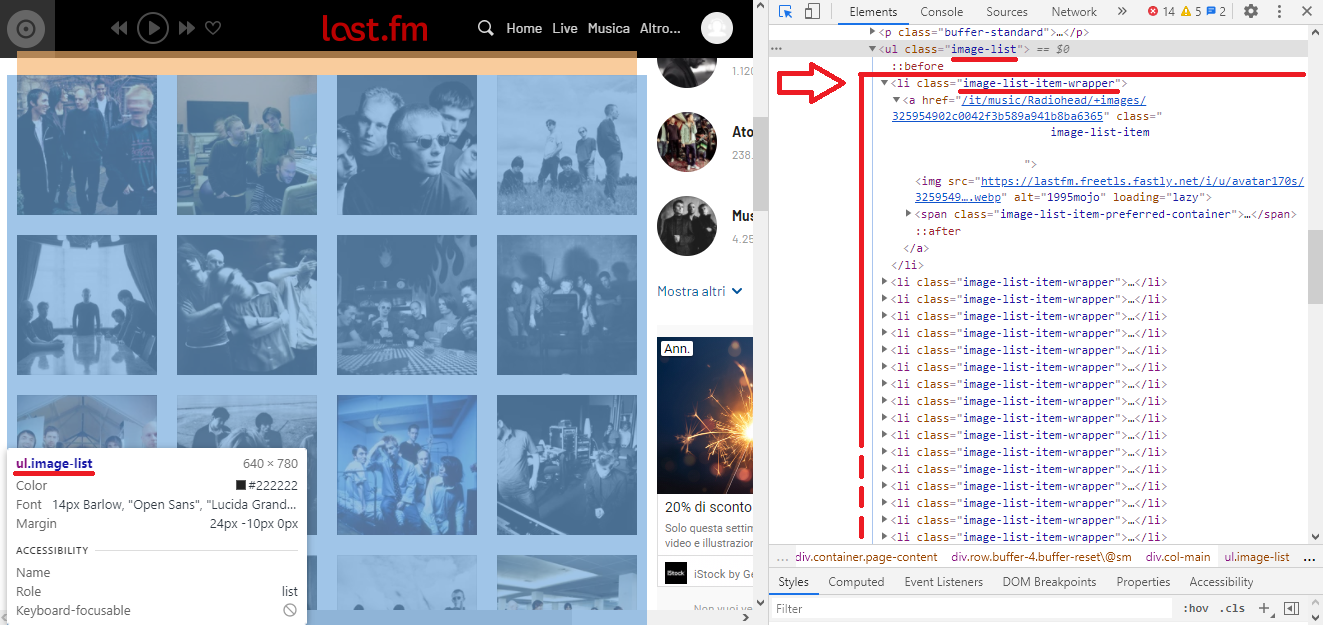The image size is (1323, 625).
Task: Select the Computed pane tab
Action: click(856, 581)
